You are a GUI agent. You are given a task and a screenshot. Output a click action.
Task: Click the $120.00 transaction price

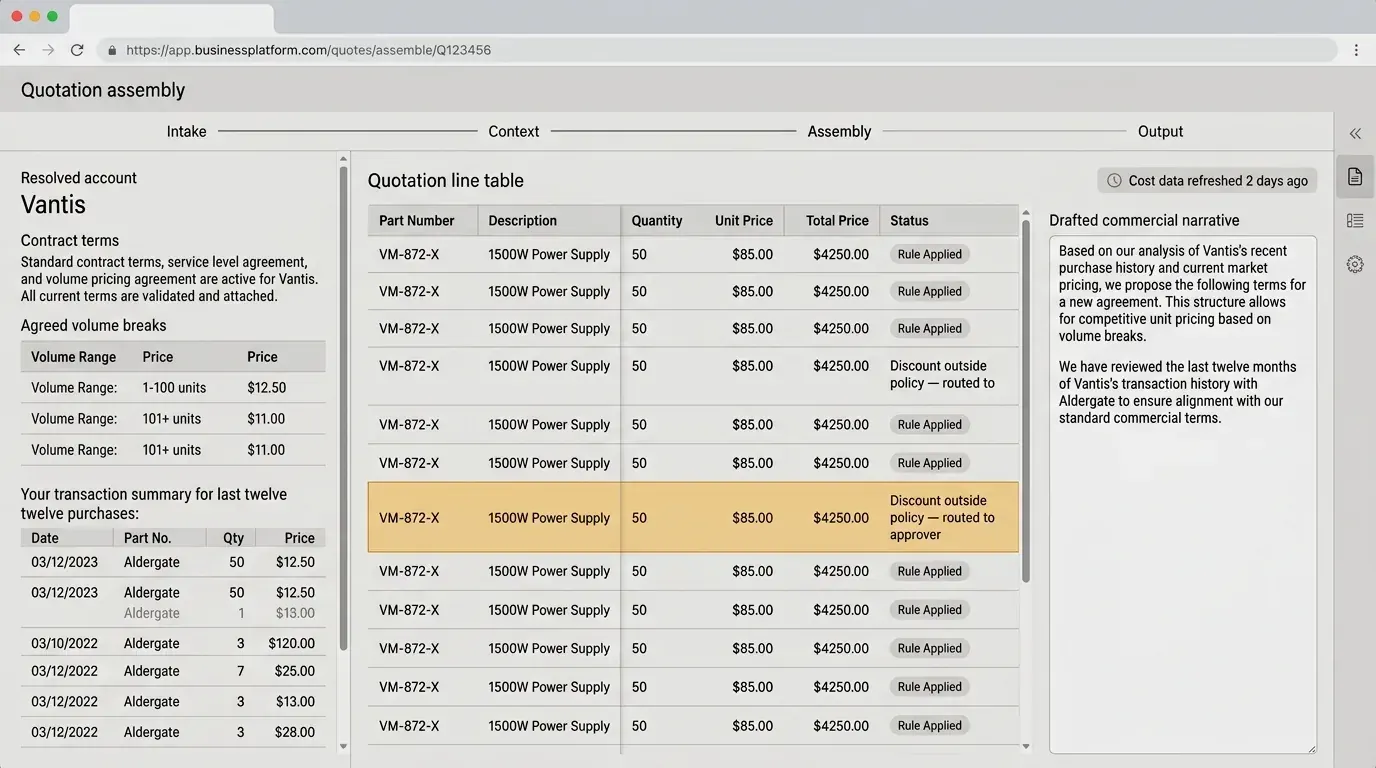click(291, 644)
